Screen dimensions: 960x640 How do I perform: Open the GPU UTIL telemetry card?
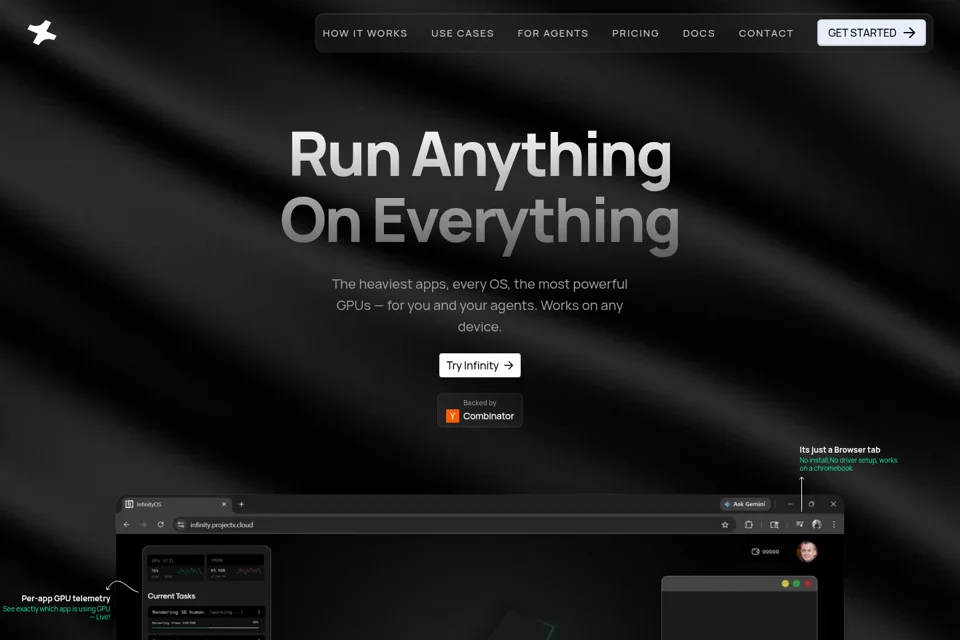click(x=176, y=568)
